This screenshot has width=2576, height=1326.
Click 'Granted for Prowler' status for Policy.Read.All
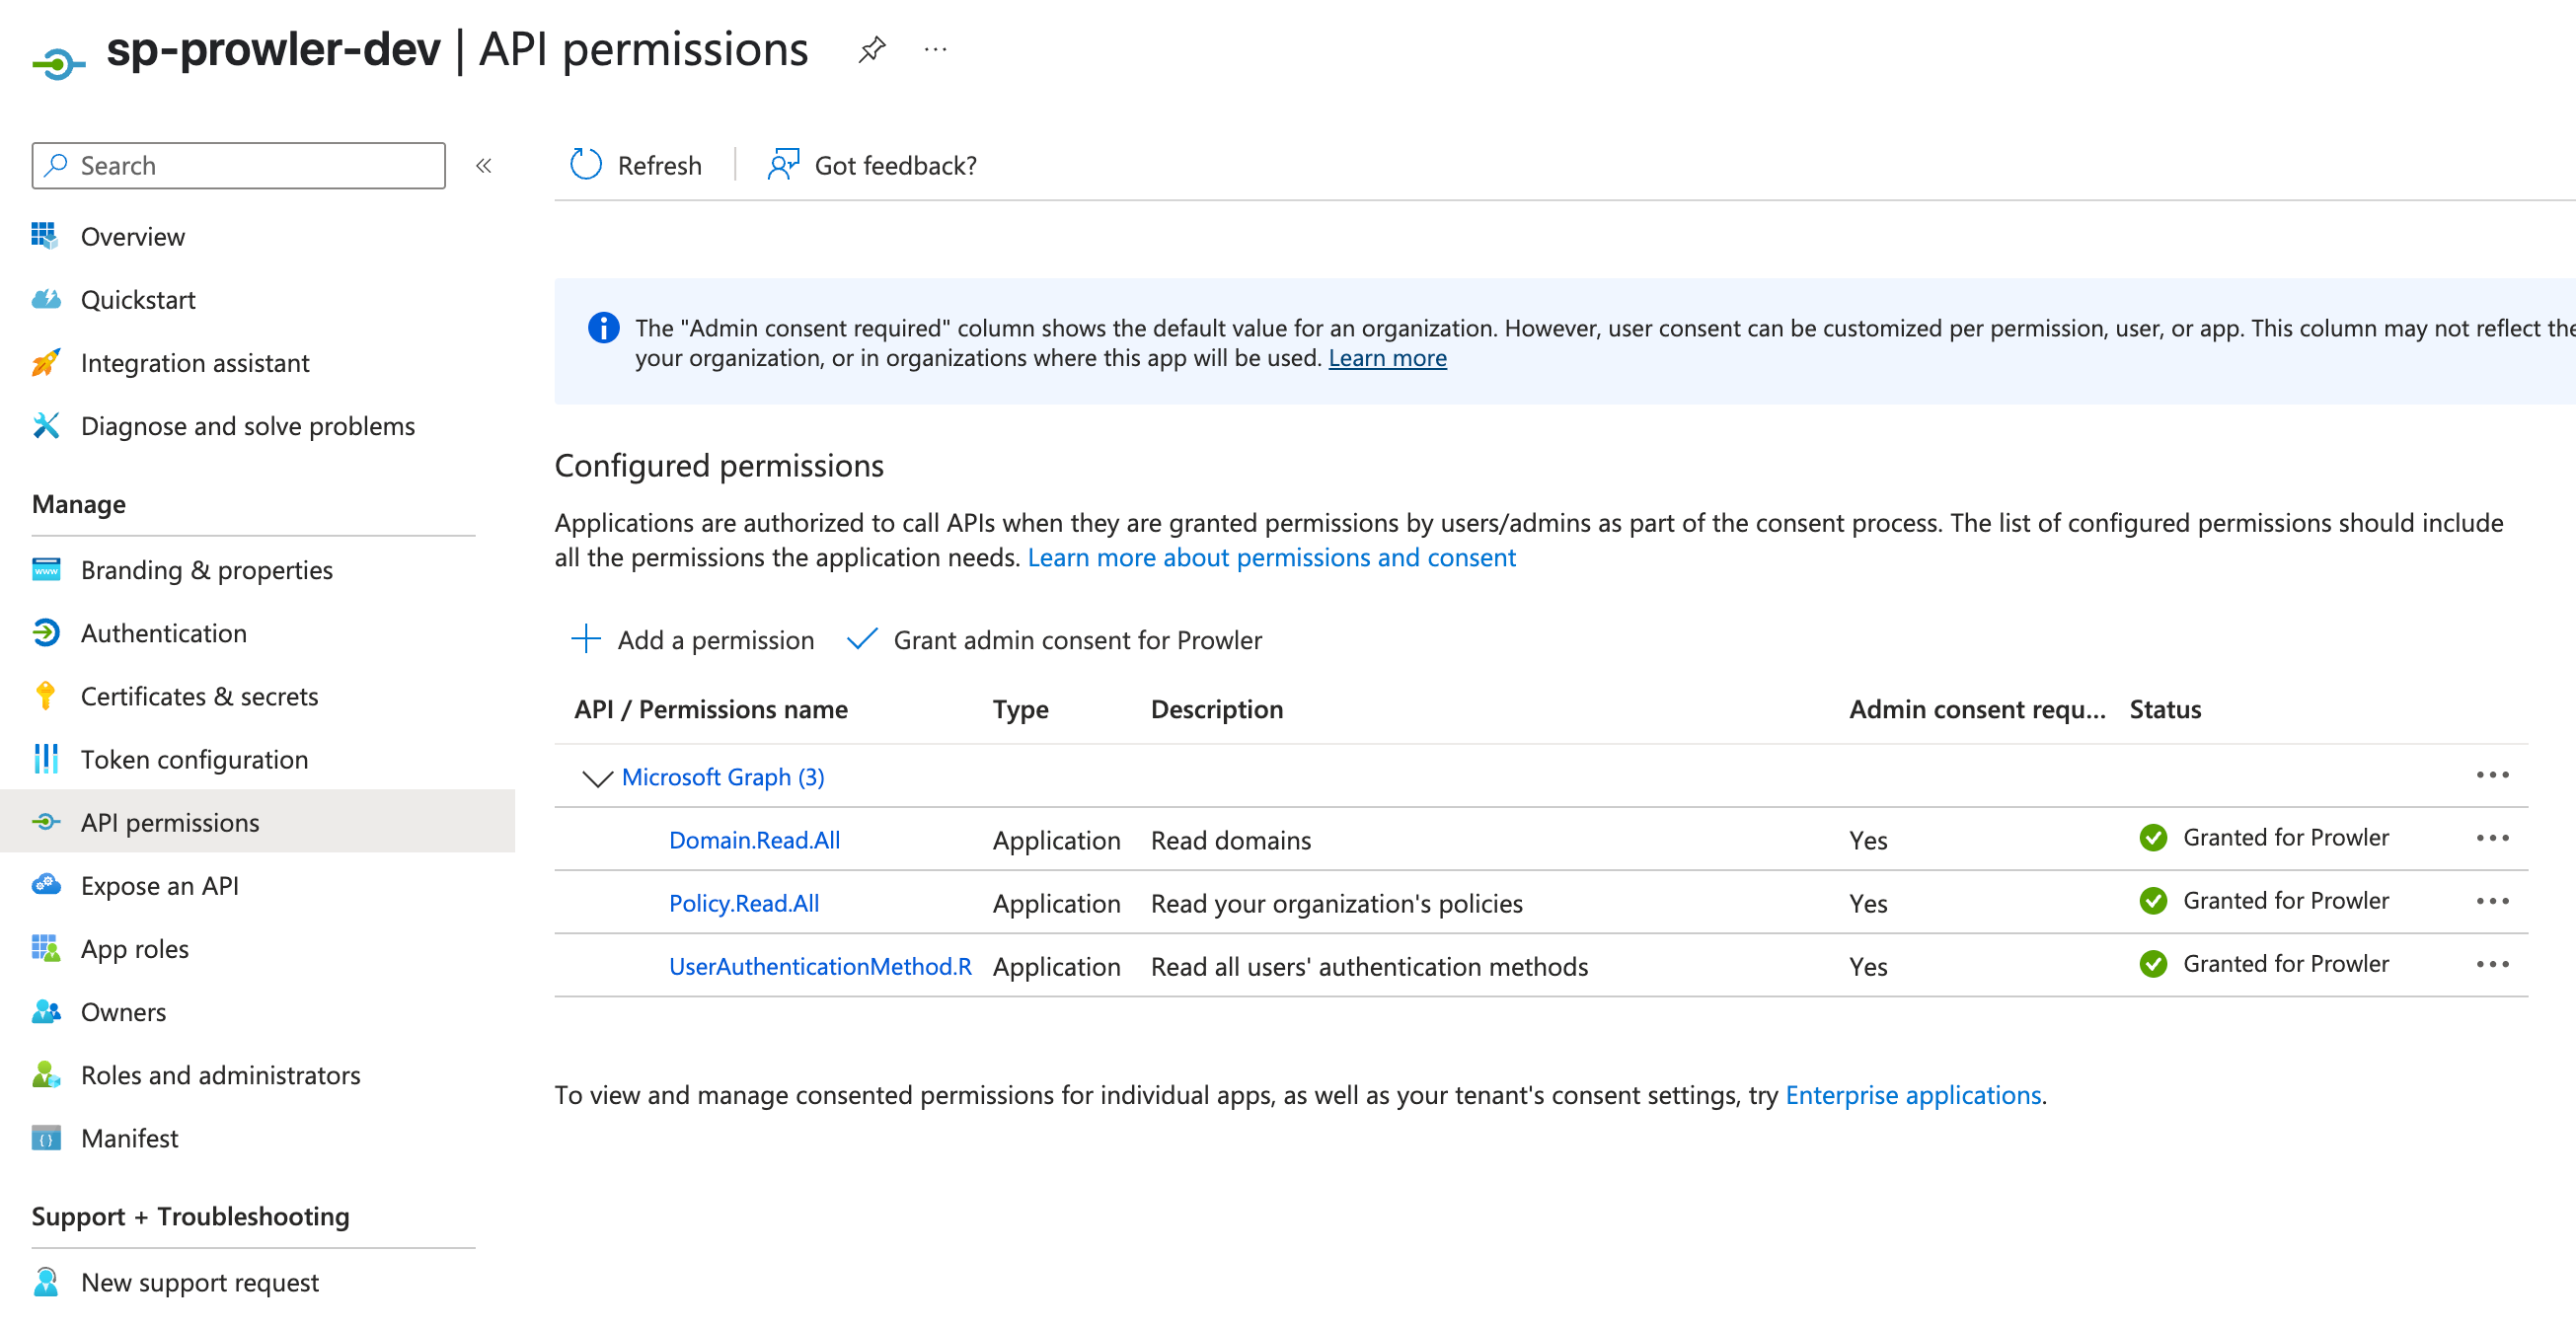[x=2285, y=900]
